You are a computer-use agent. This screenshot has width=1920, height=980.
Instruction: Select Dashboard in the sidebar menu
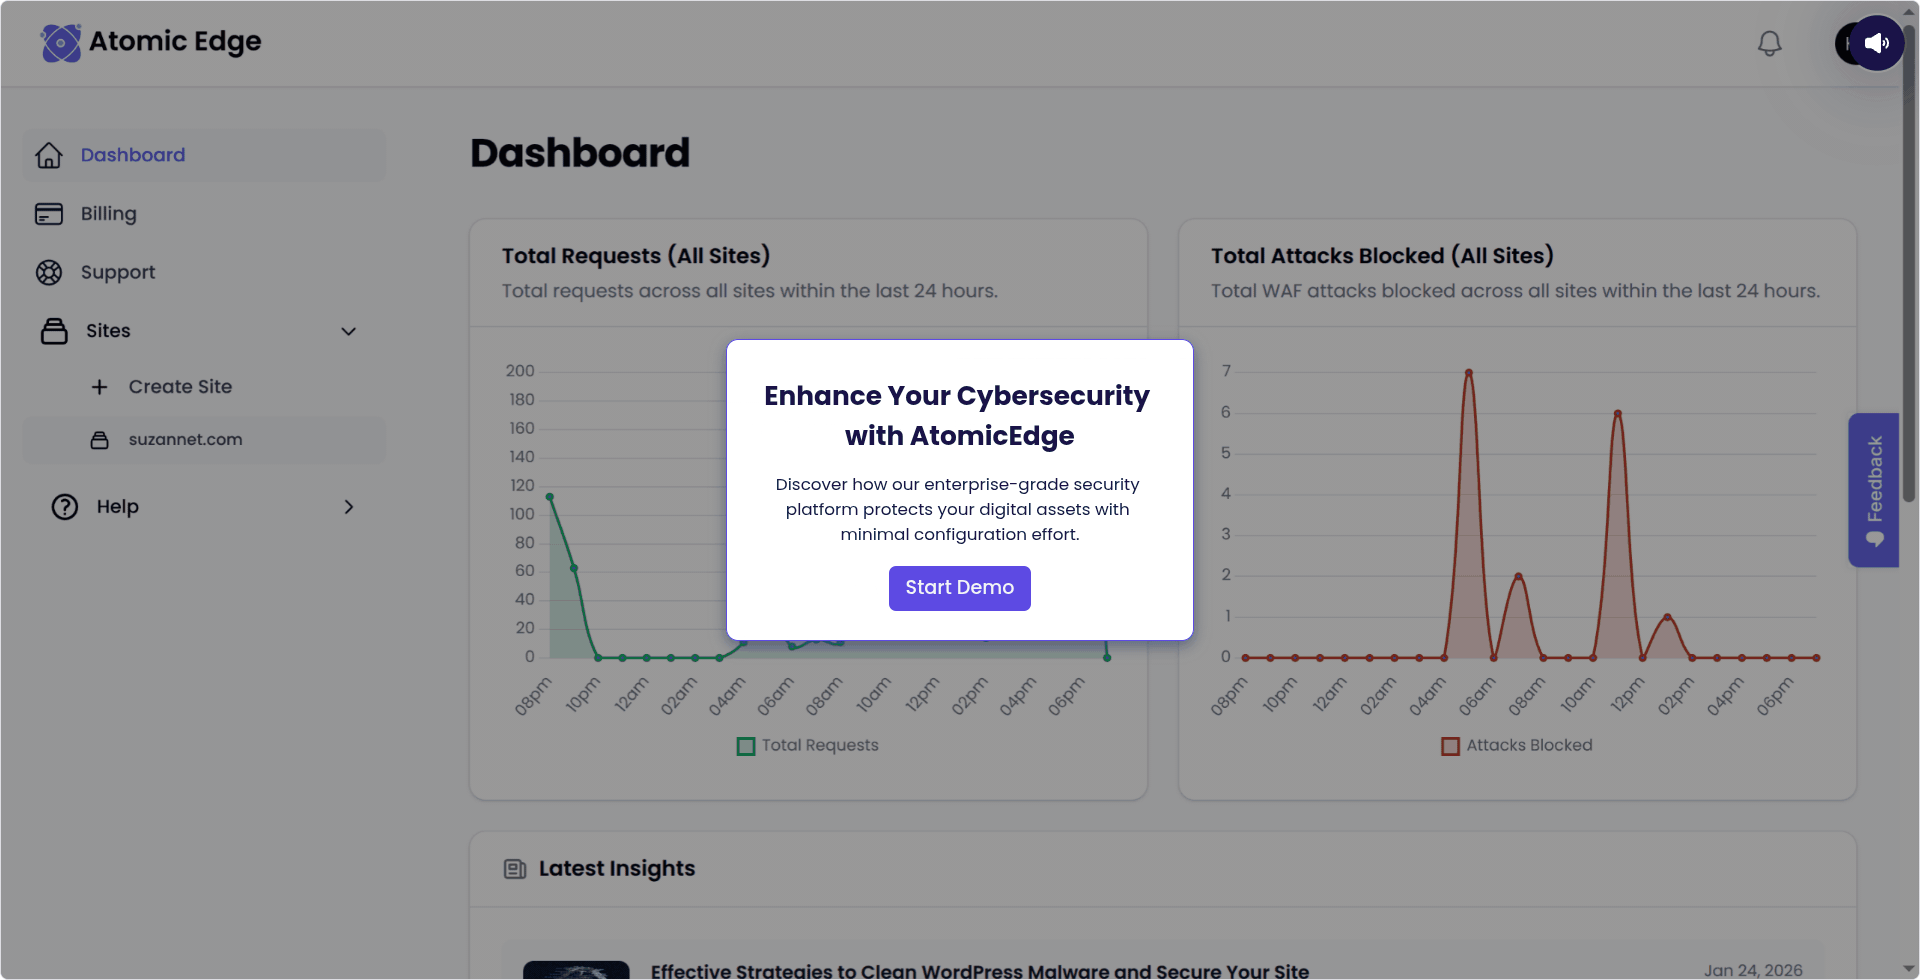[x=133, y=155]
